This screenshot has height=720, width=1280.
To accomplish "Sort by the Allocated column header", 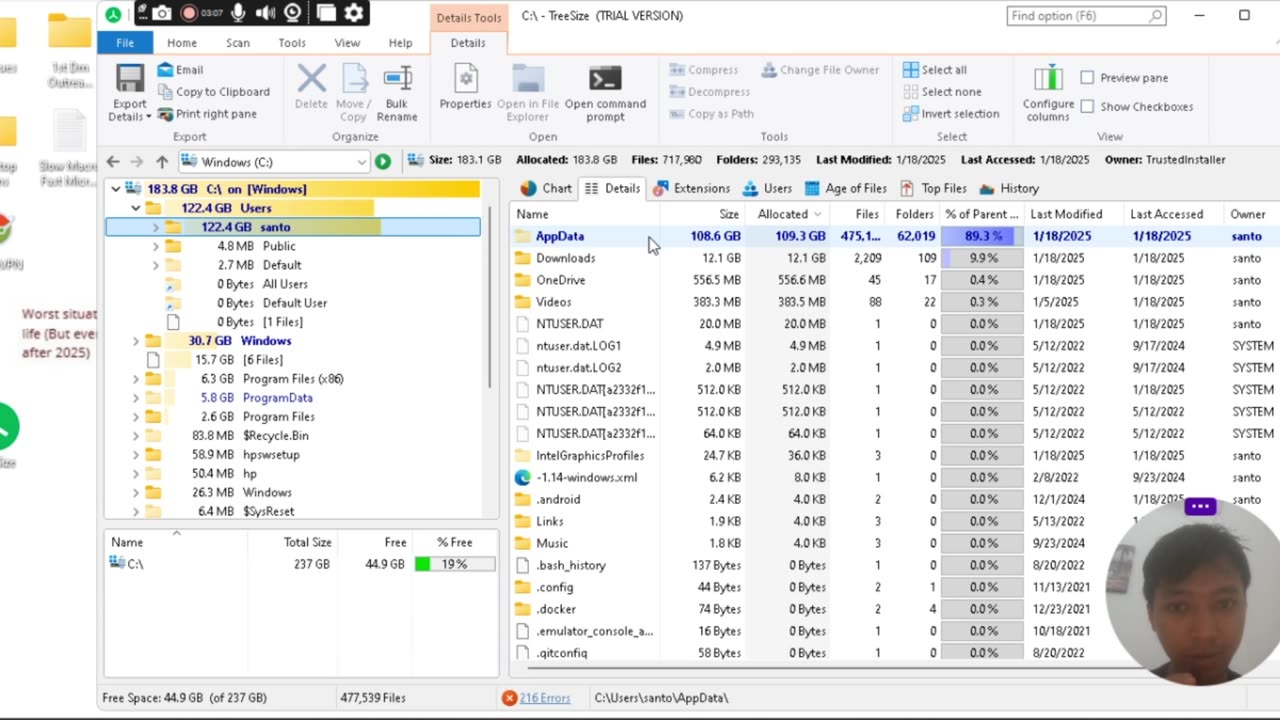I will click(x=789, y=214).
